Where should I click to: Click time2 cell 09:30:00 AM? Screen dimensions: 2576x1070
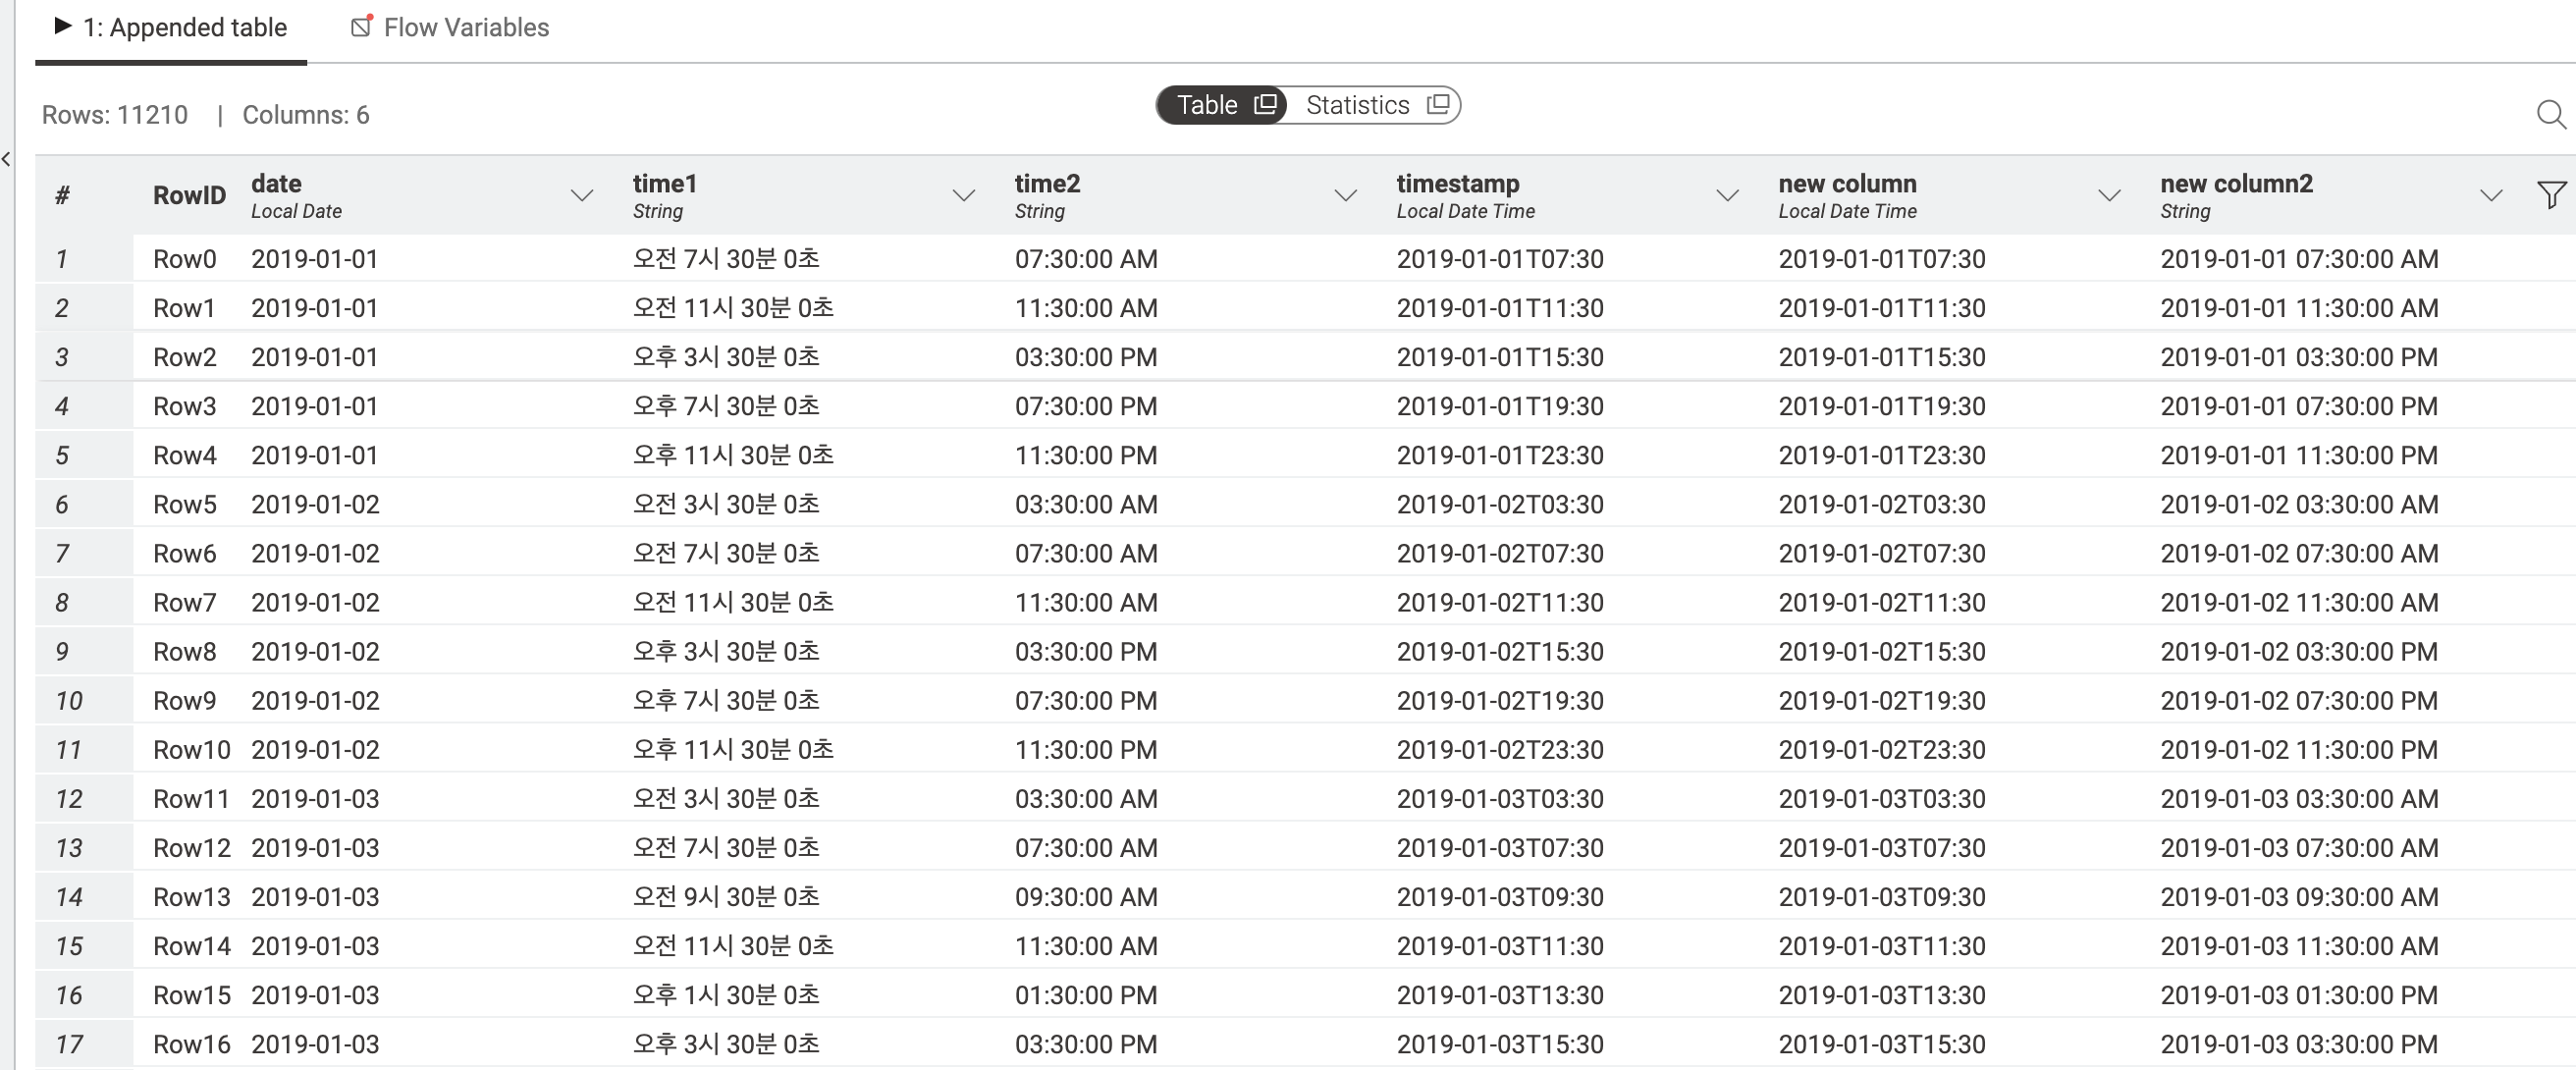[1086, 896]
